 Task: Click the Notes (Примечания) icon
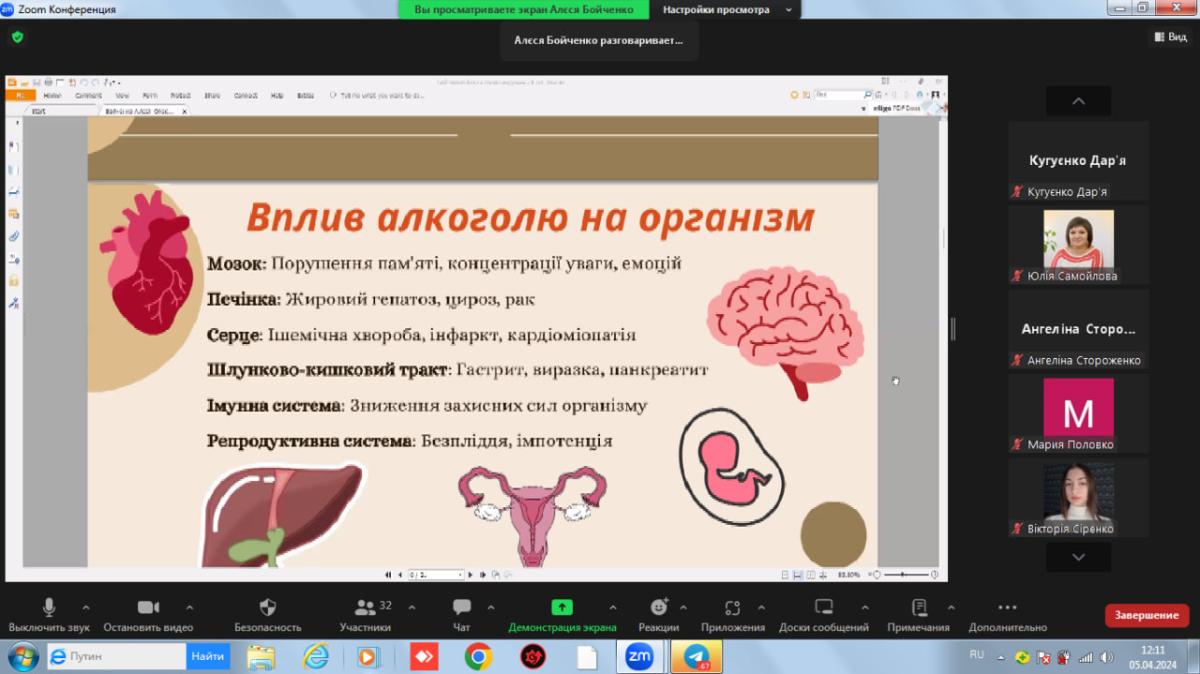coord(918,608)
